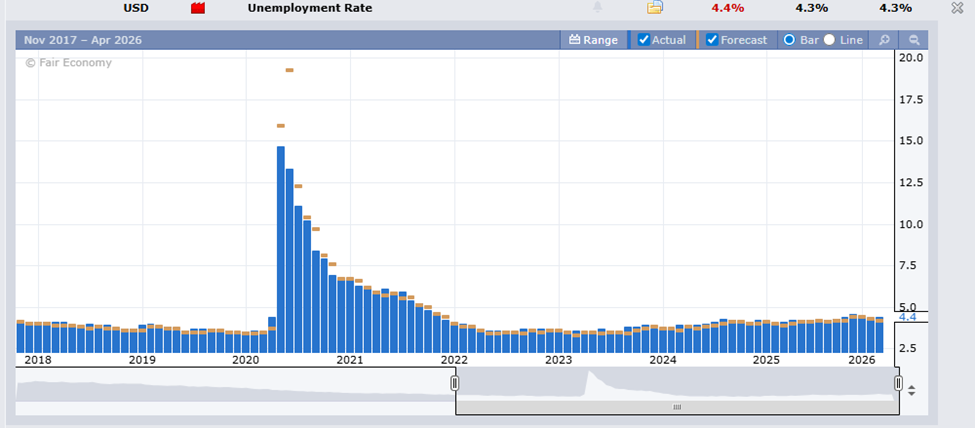Click the red high-impact folder icon
Screen dimensions: 975x428
click(x=198, y=8)
